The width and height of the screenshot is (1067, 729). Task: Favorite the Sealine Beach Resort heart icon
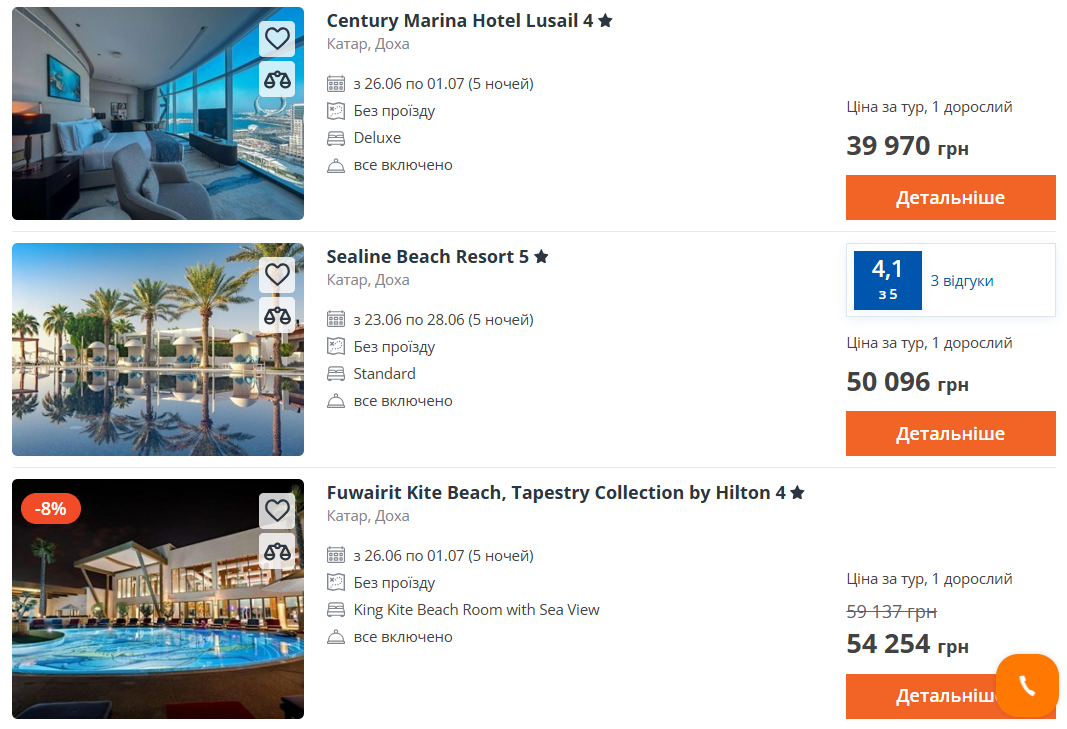pos(277,275)
